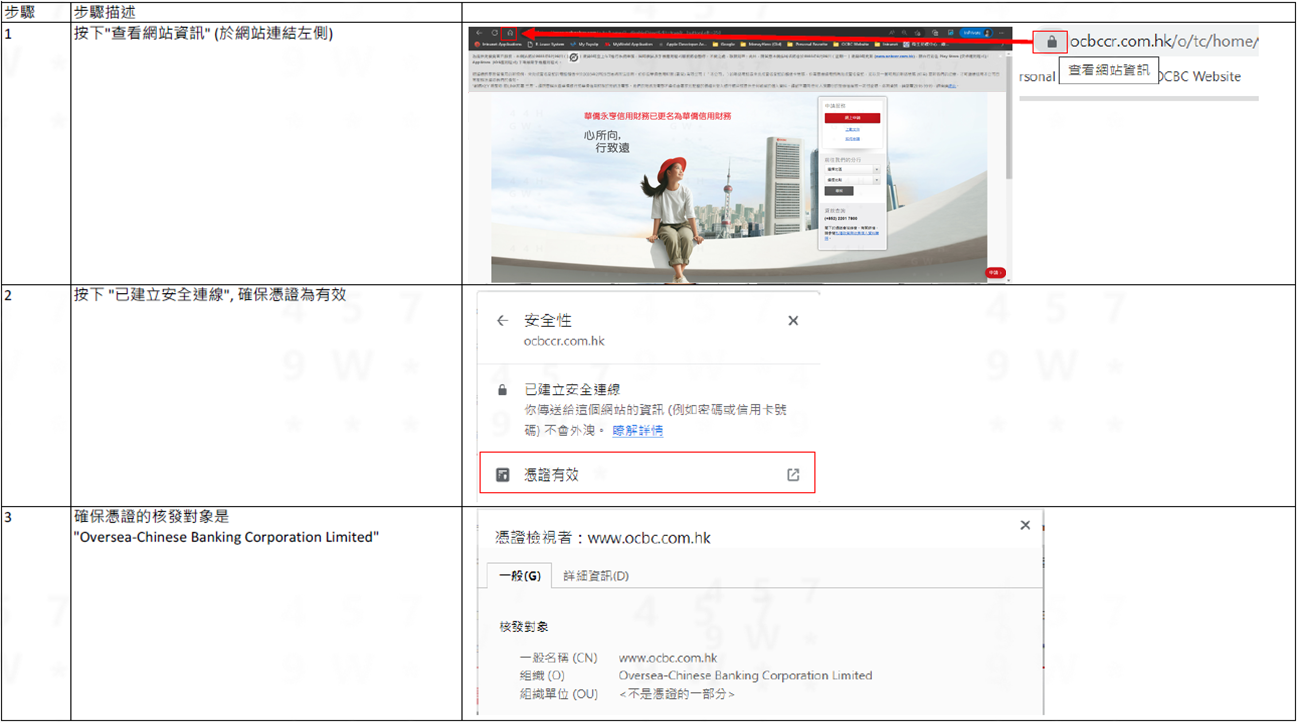This screenshot has height=724, width=1300.
Task: Click the browser Home icon
Action: tap(510, 31)
